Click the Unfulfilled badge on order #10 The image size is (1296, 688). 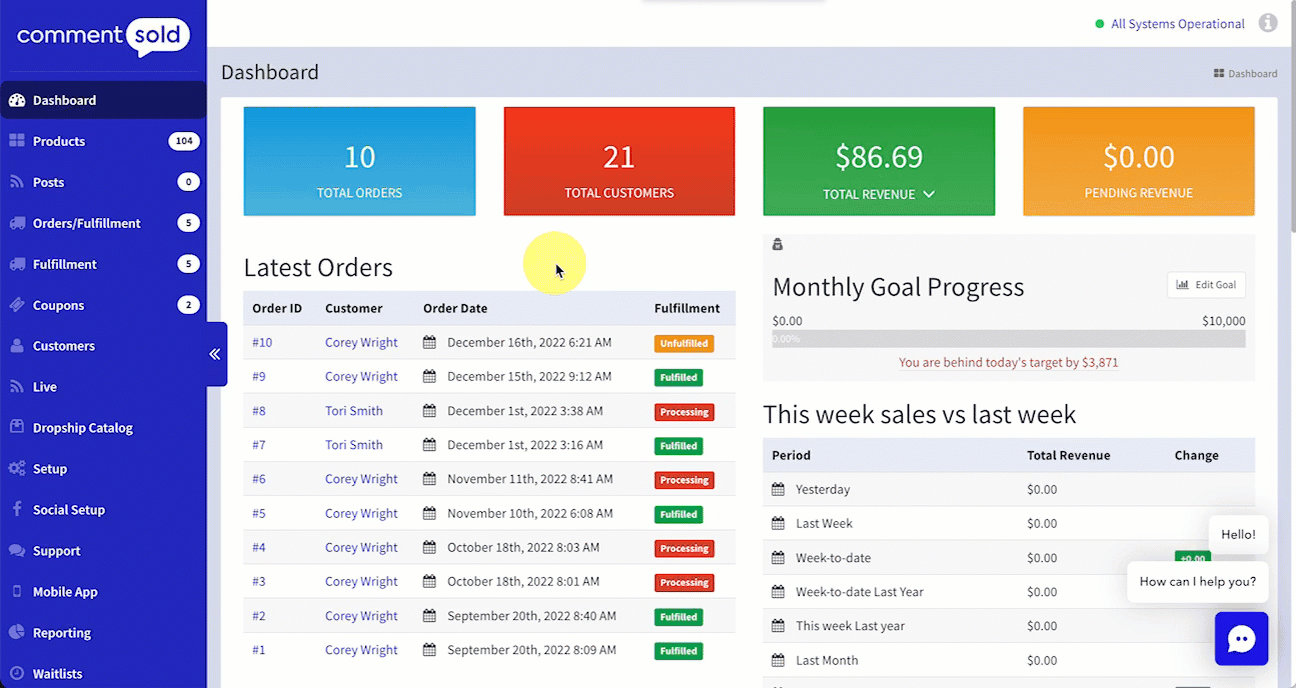coord(684,343)
